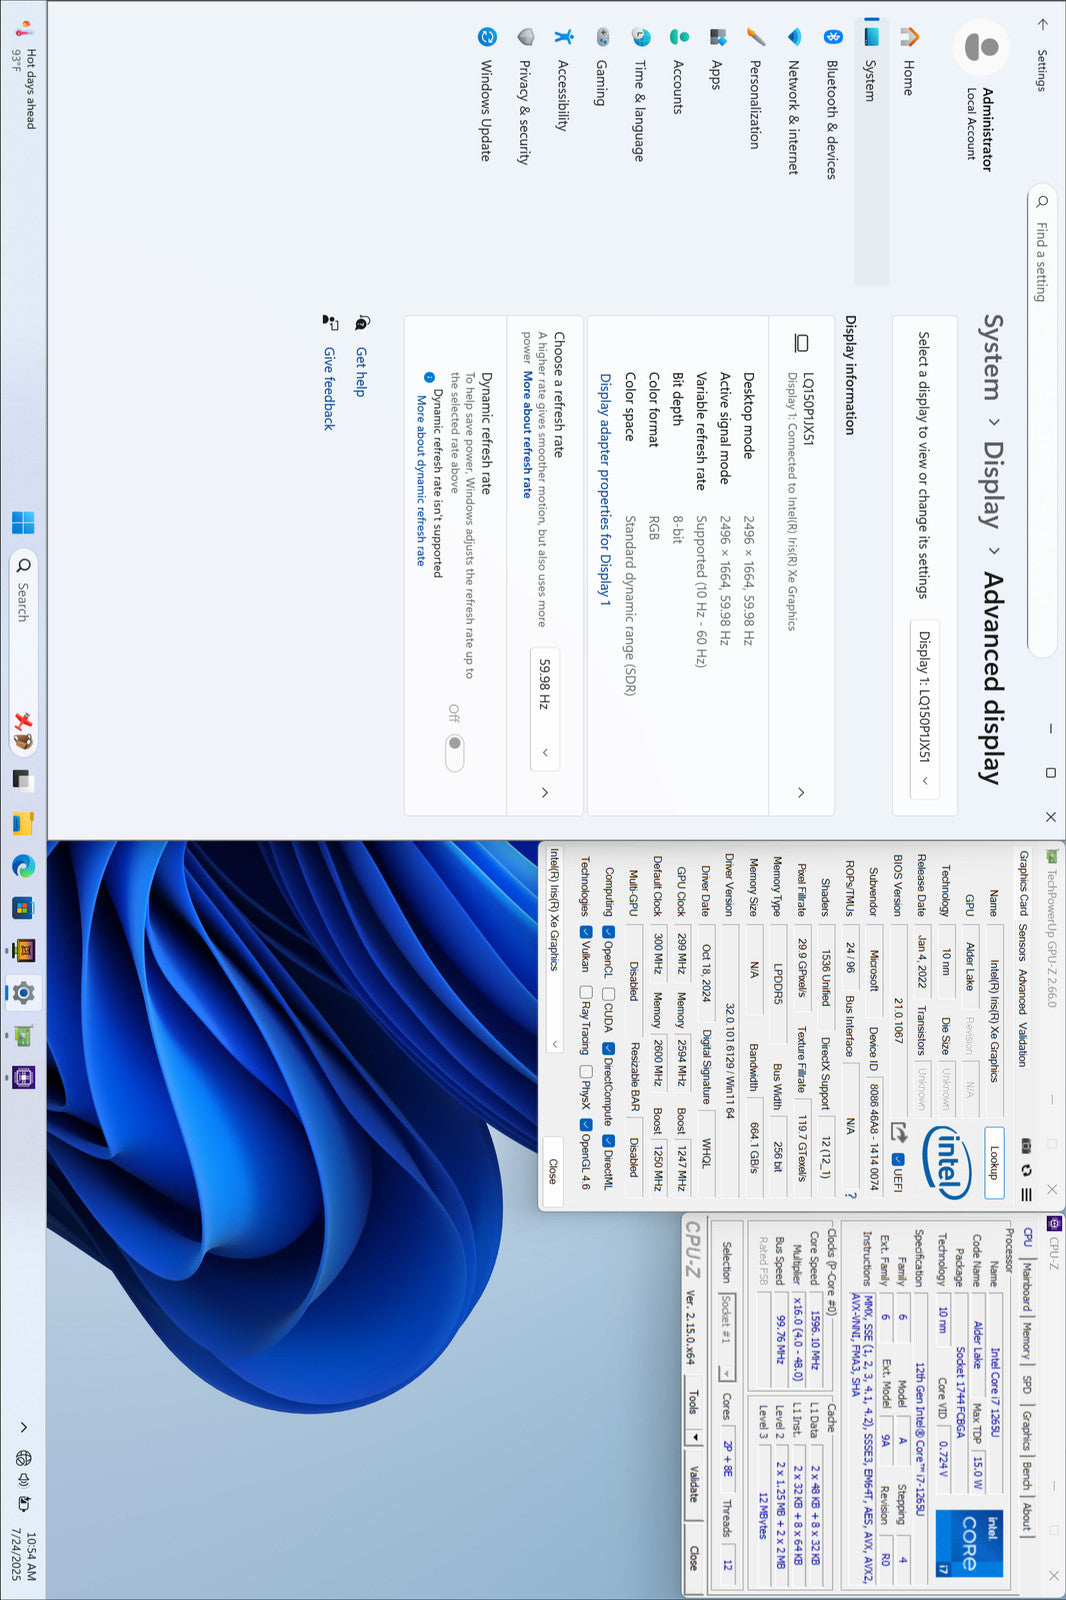Open the Bench tab in CPU-Z
The width and height of the screenshot is (1066, 1600).
coord(1026,1478)
